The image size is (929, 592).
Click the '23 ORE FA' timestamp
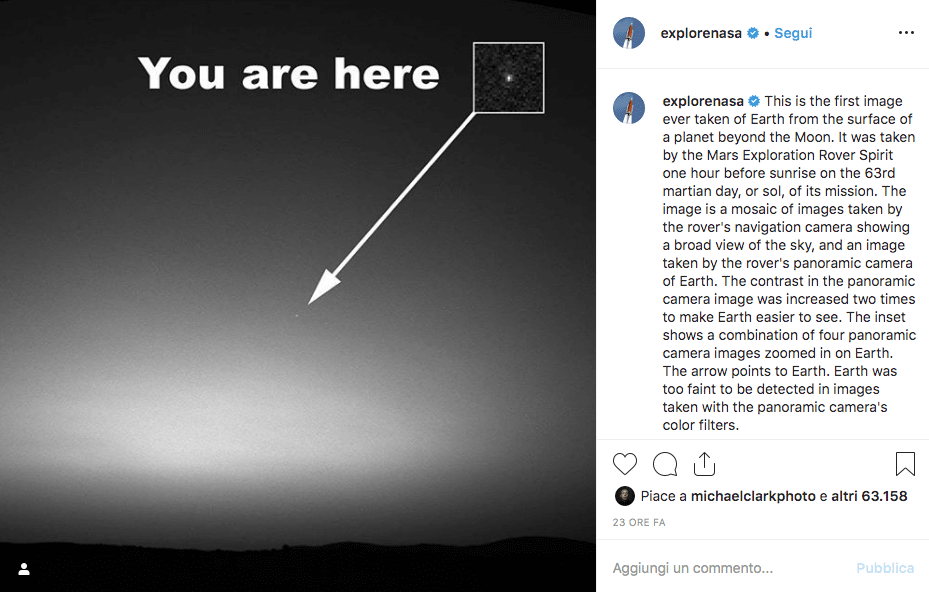[x=639, y=522]
